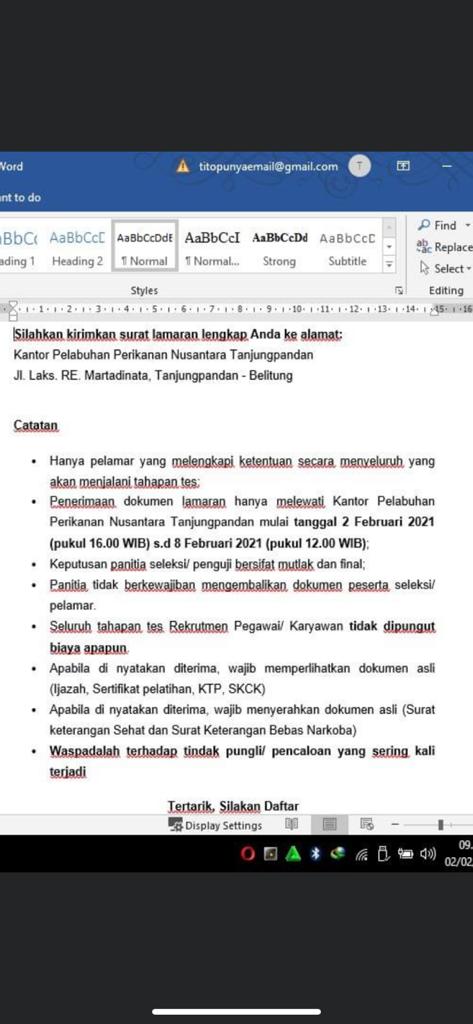Click the Display Settings status bar icon
Image resolution: width=473 pixels, height=1024 pixels.
(x=176, y=825)
